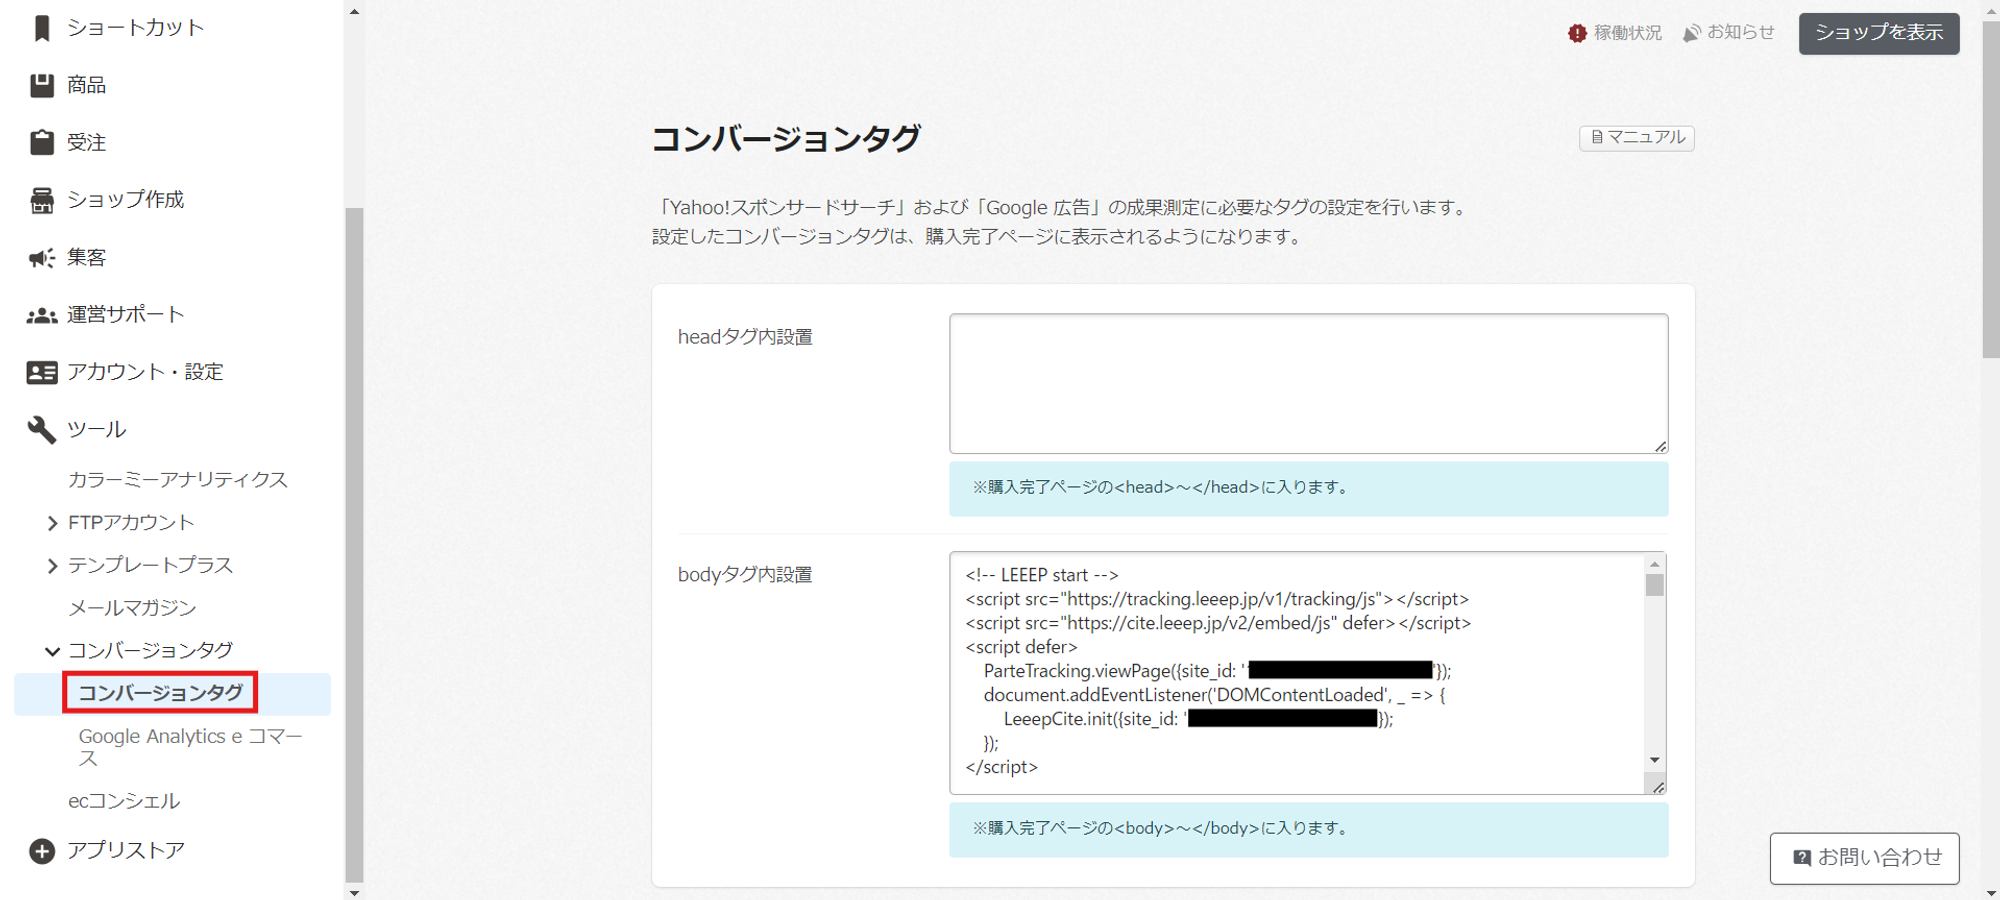
Task: Click the body textarea scrollbar thumb
Action: (x=1655, y=585)
